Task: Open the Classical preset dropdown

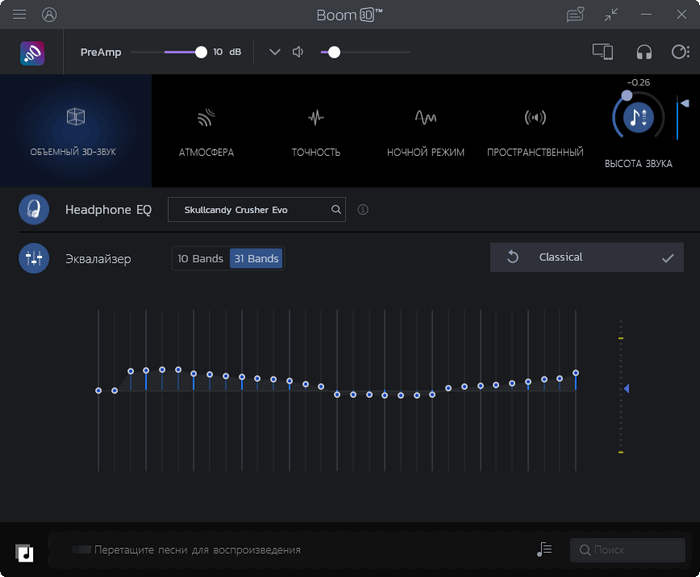Action: (587, 257)
